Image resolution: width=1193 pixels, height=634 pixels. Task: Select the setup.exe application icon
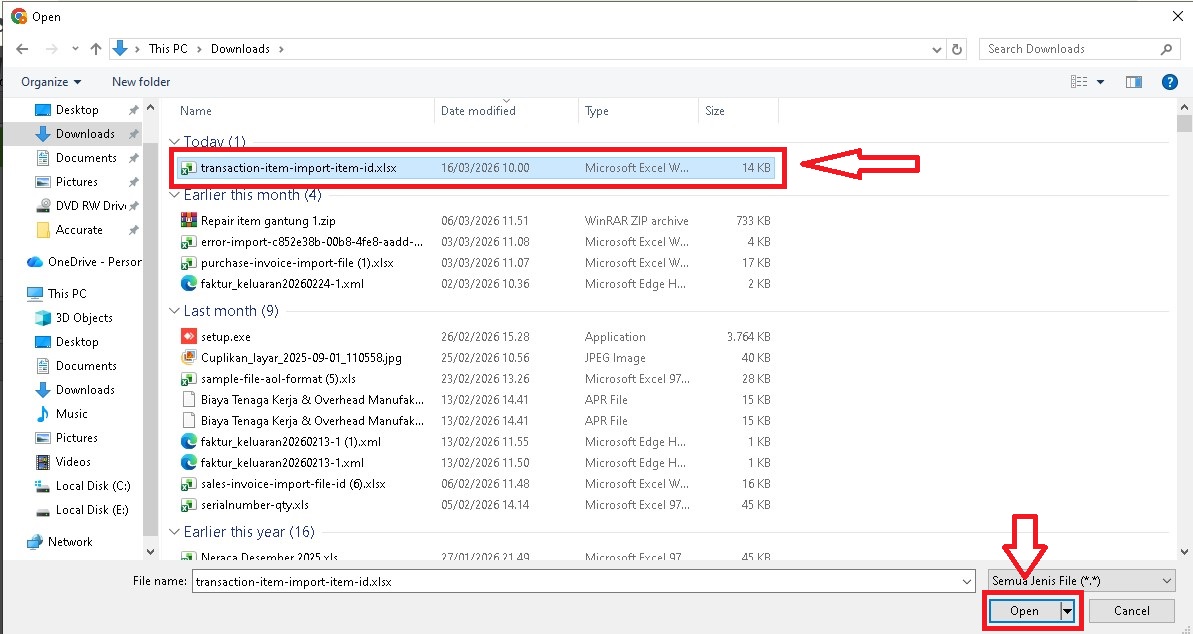(x=188, y=337)
